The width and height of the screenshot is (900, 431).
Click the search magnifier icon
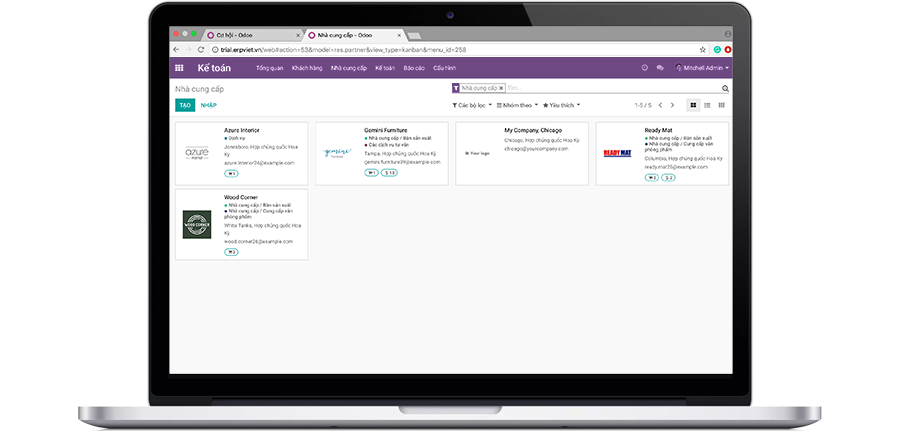(x=725, y=88)
